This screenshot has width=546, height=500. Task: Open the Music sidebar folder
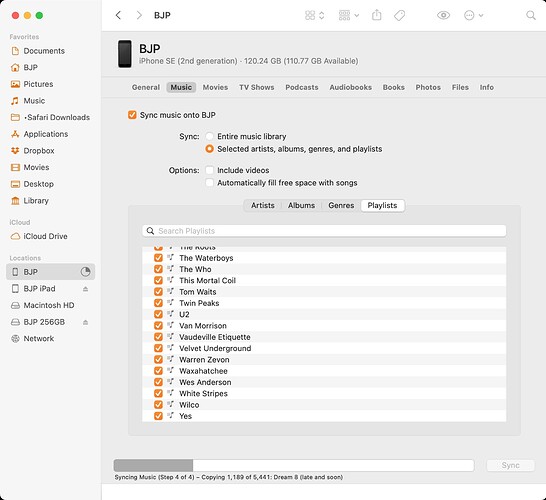(x=34, y=101)
